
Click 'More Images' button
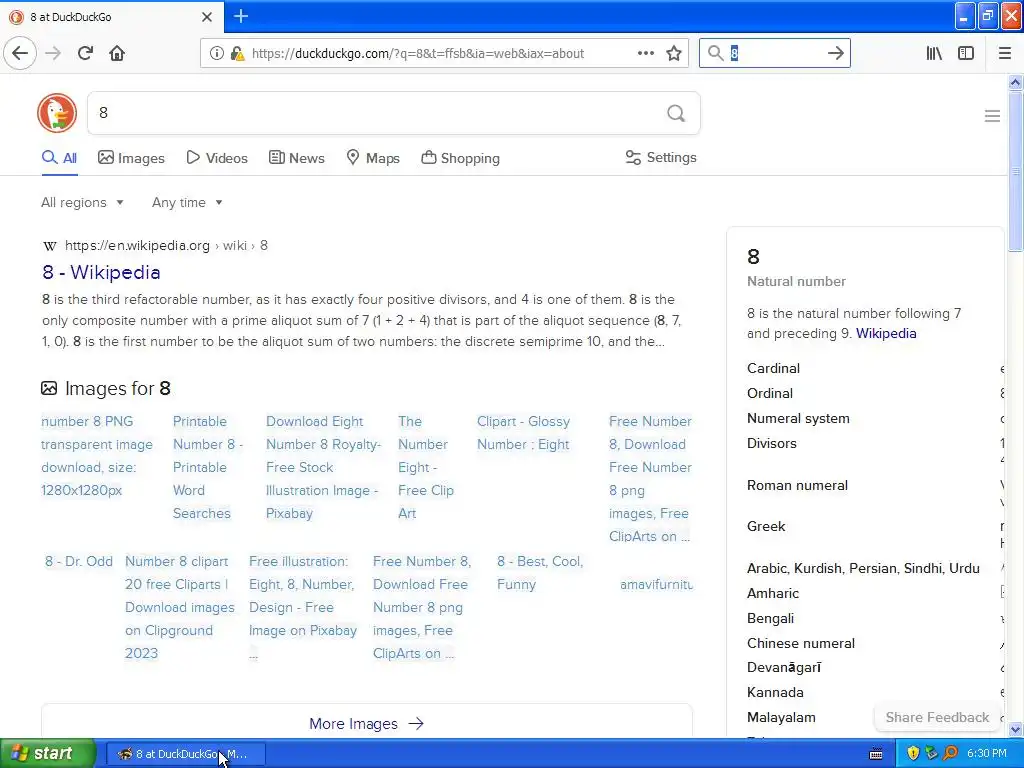click(x=366, y=724)
